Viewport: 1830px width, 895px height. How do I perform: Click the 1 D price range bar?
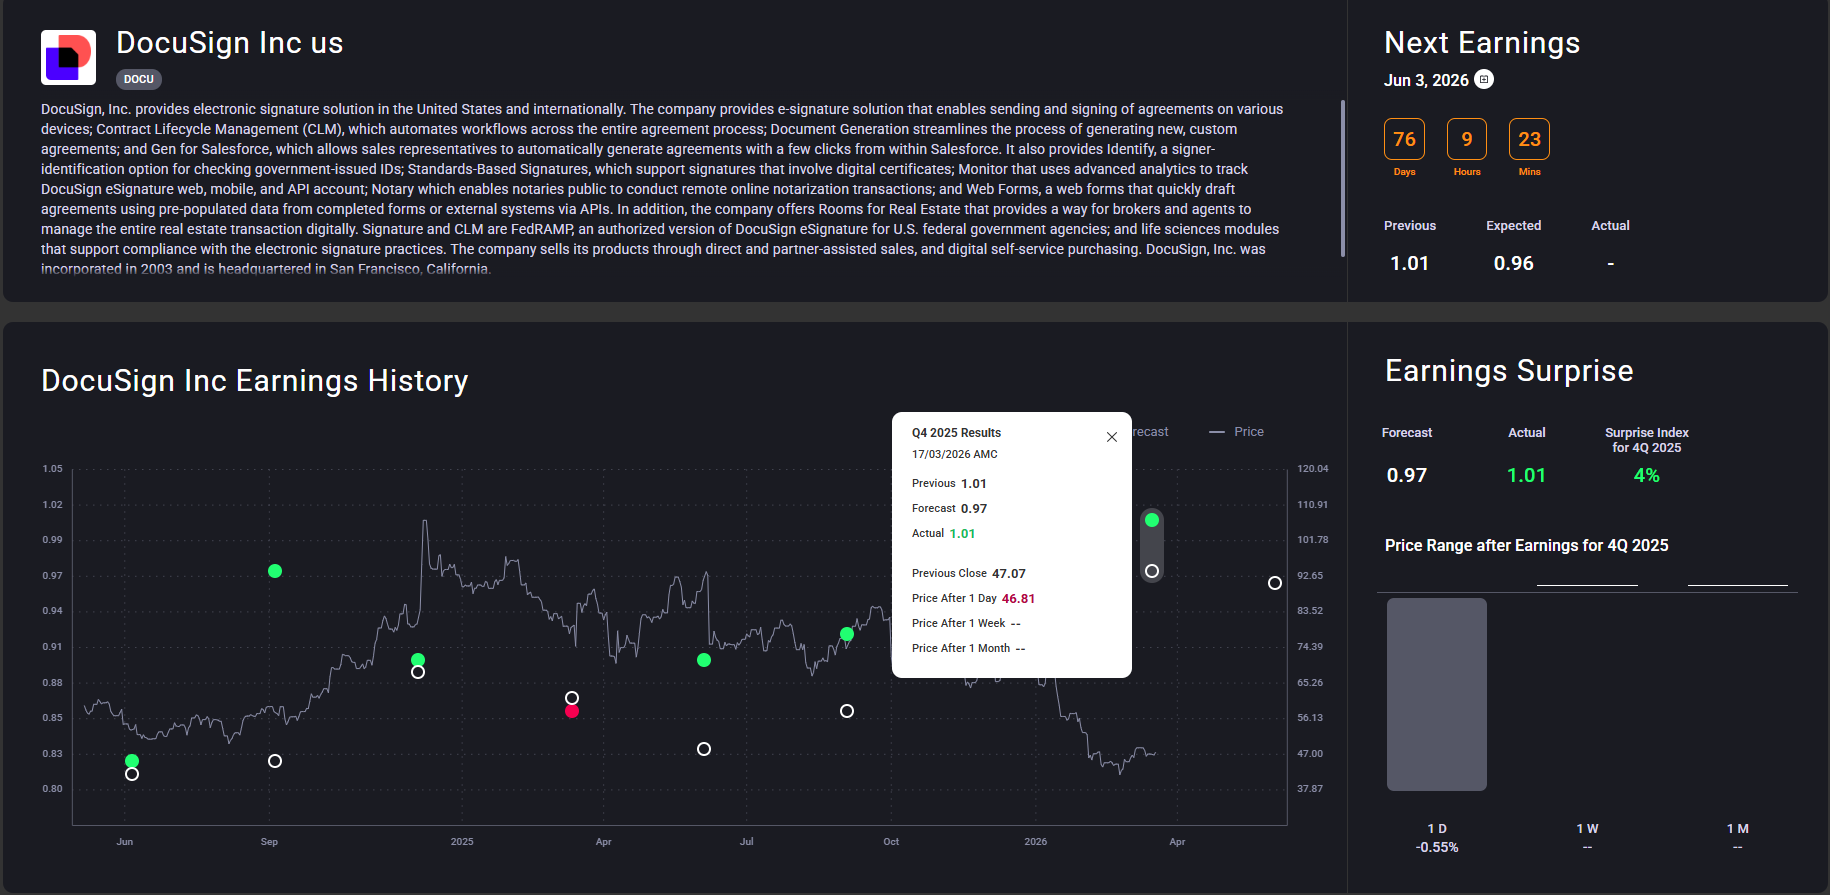(x=1436, y=694)
